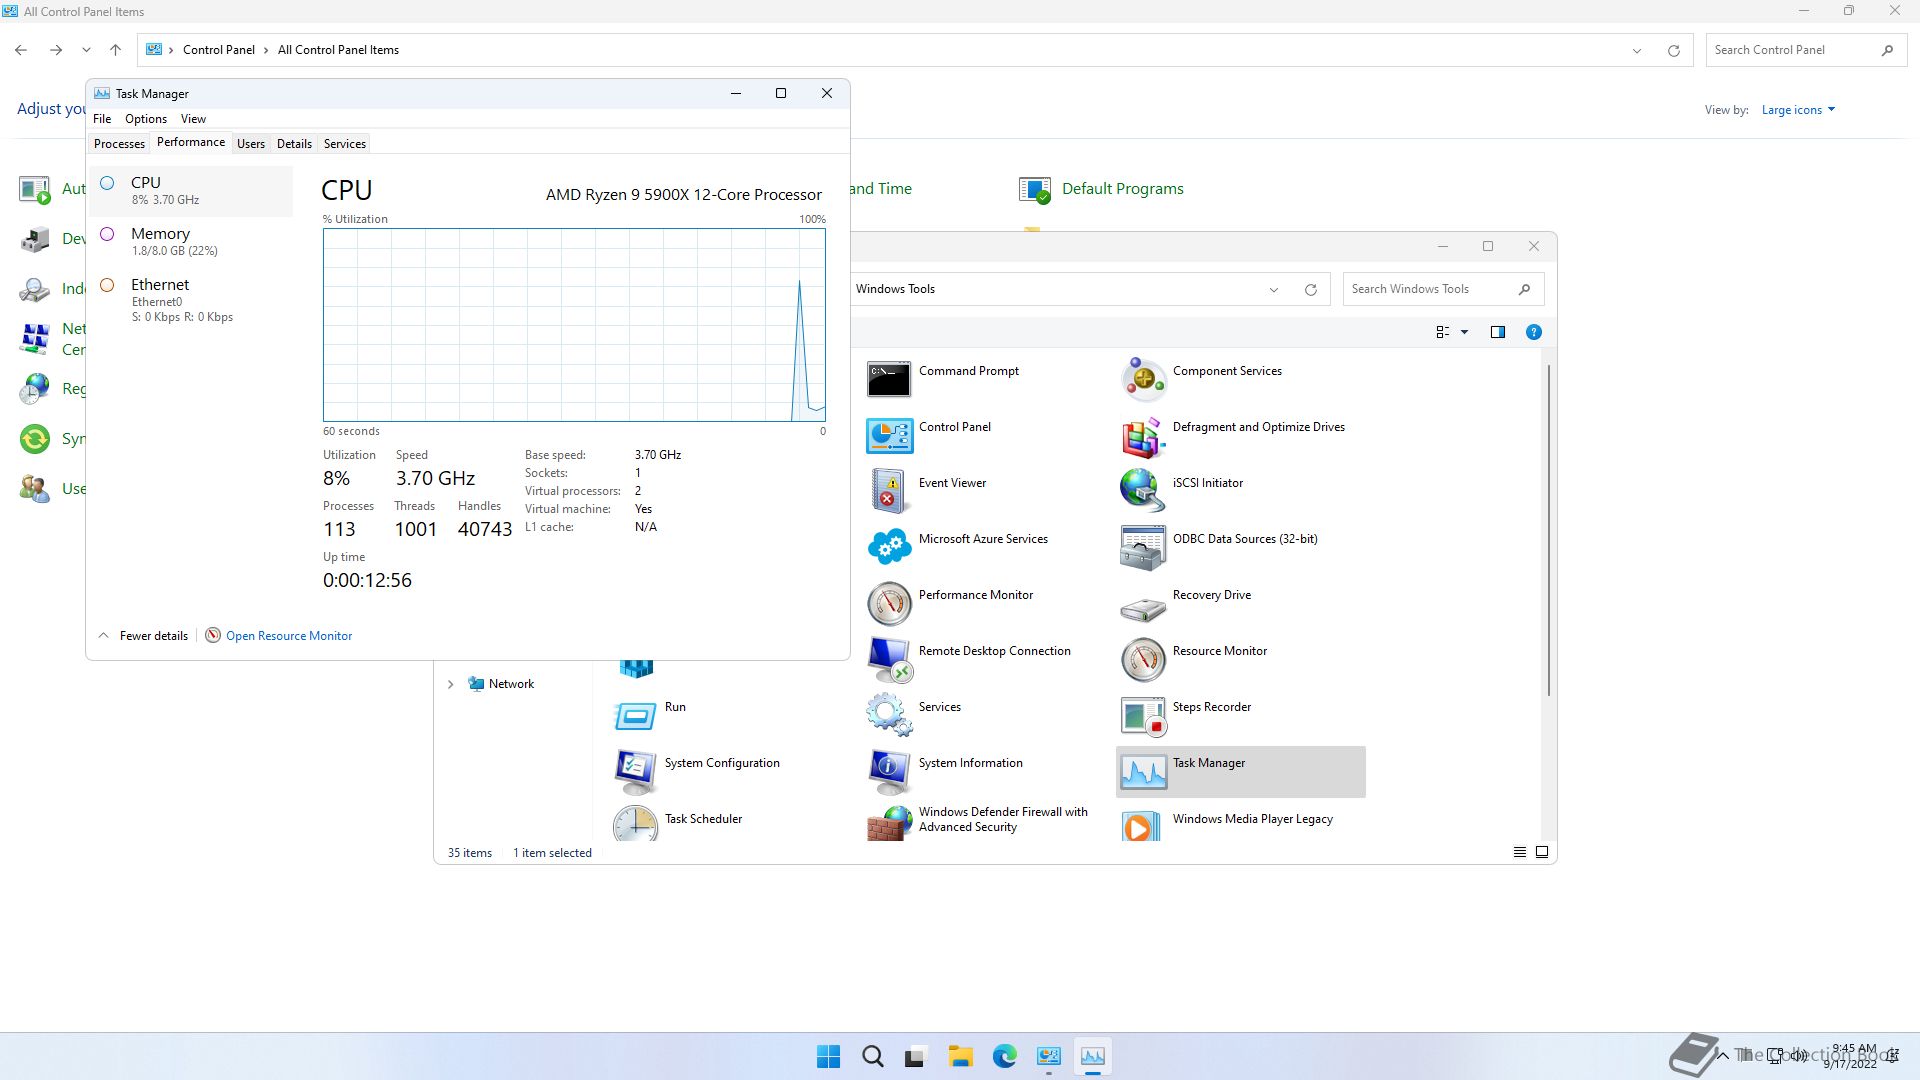Switch to Users tab
1920x1080 pixels.
tap(251, 144)
